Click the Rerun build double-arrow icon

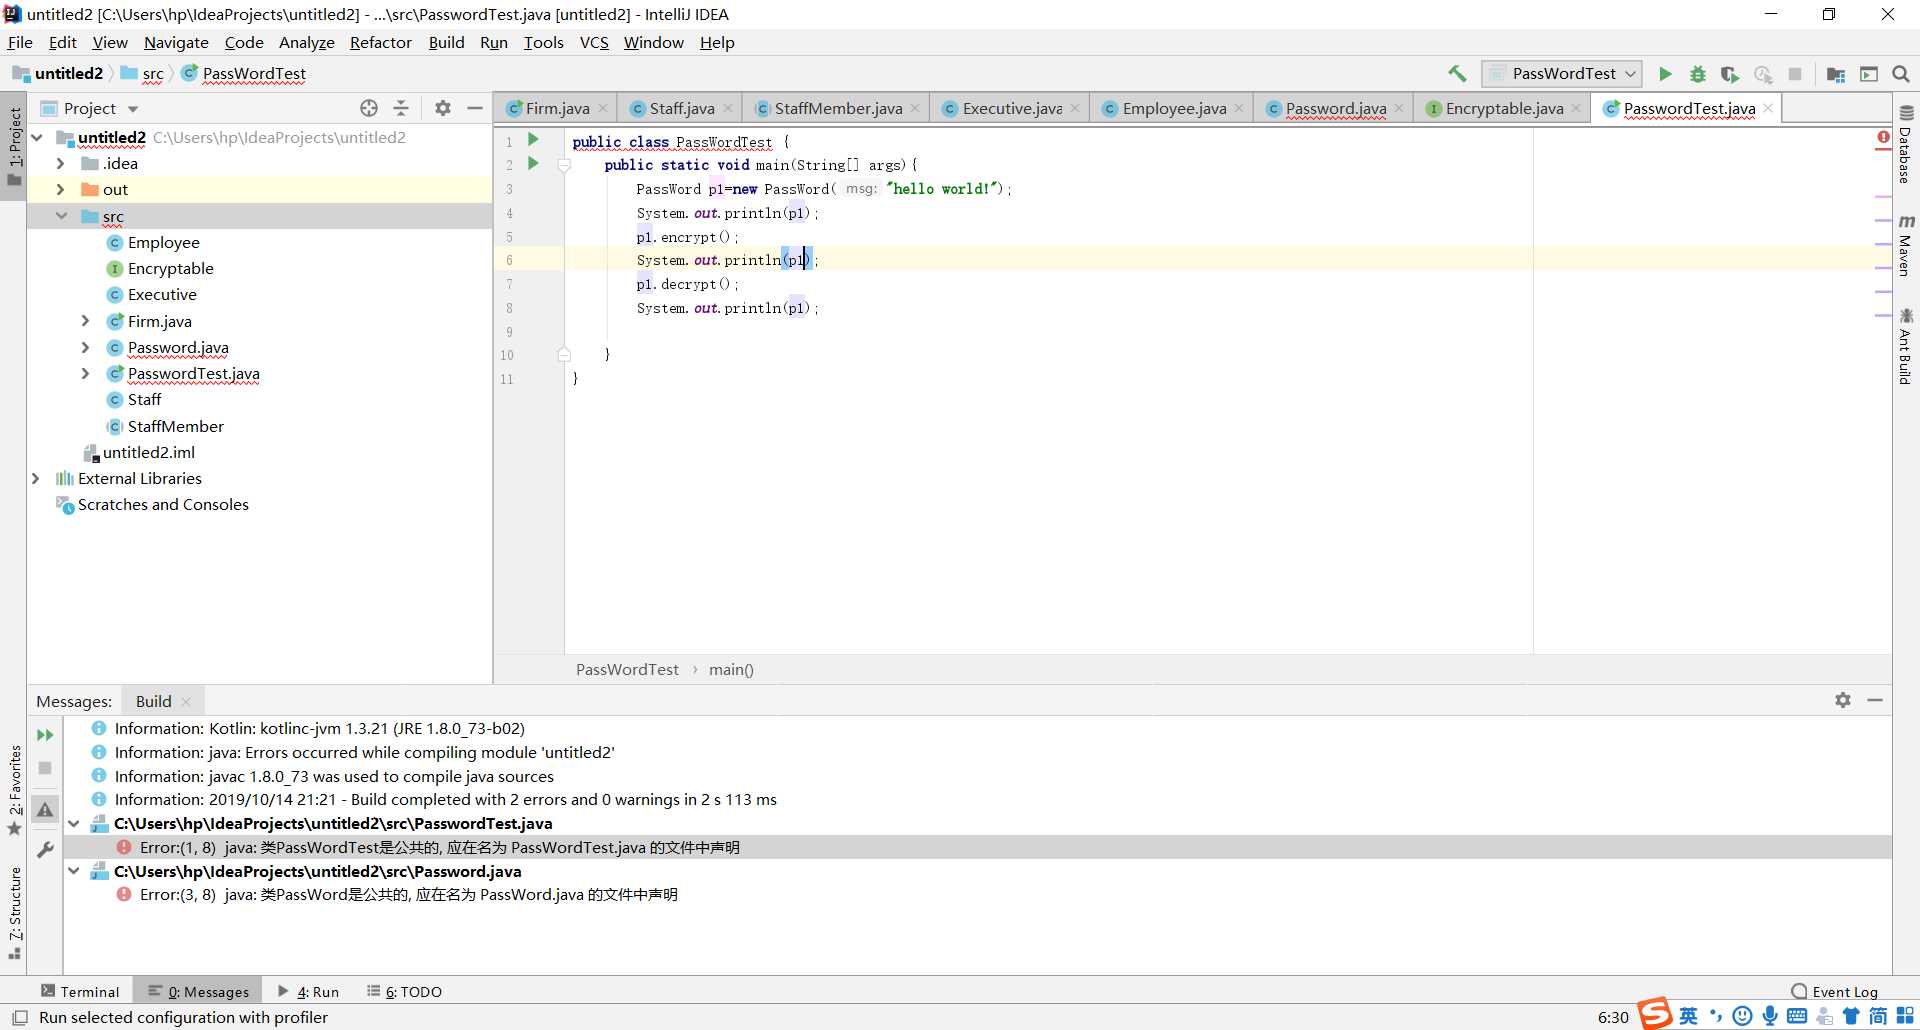tap(45, 735)
